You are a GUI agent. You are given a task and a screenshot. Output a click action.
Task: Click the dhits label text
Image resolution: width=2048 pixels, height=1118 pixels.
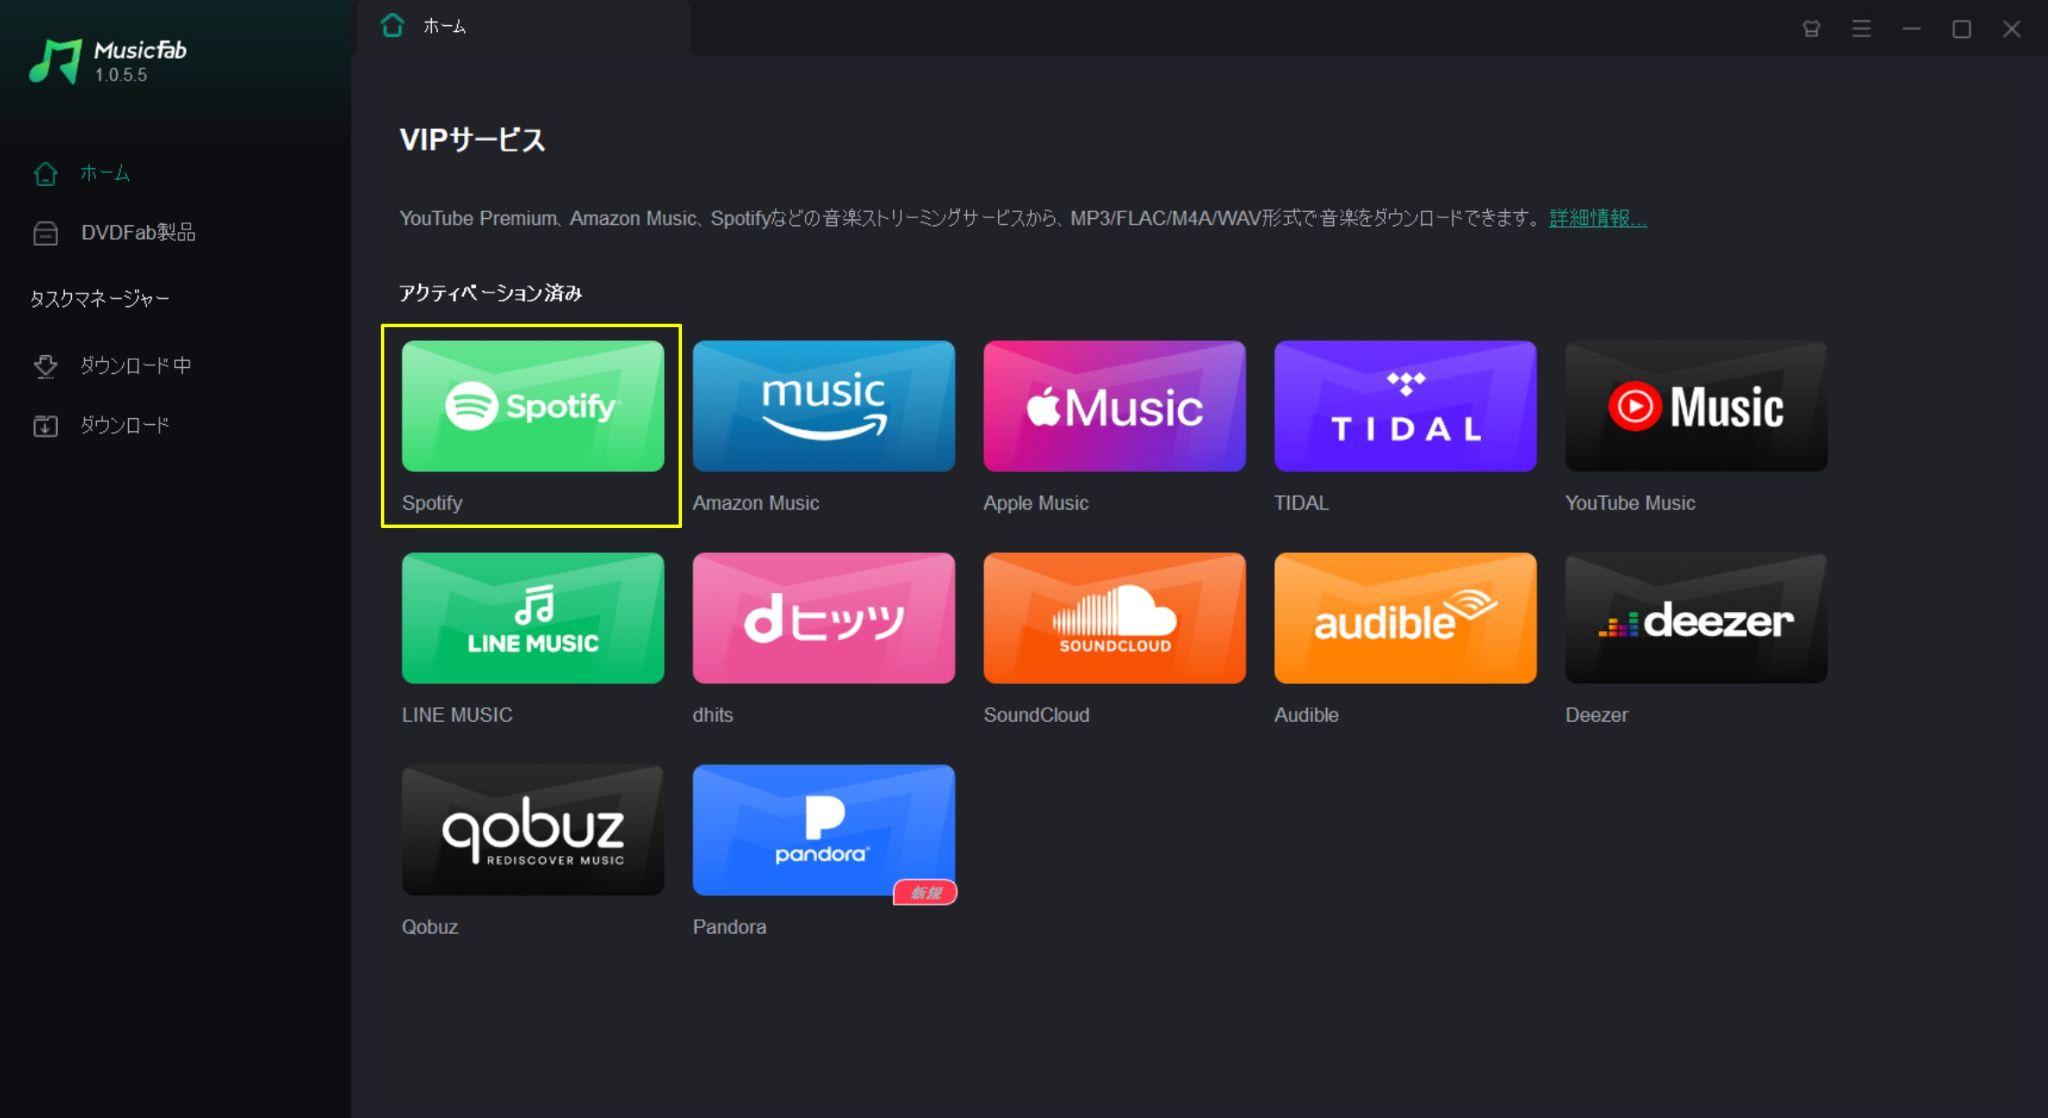[713, 715]
